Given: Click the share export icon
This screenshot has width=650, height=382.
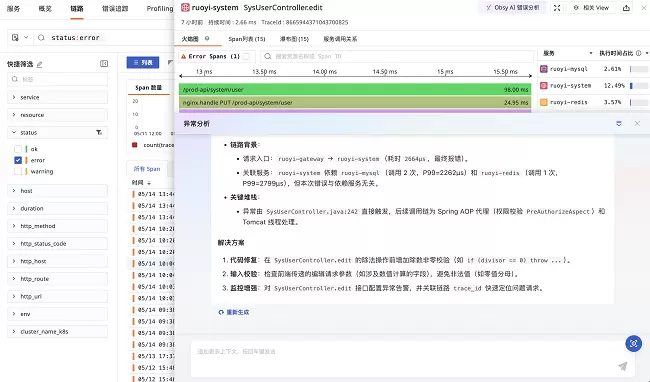Looking at the screenshot, I should pyautogui.click(x=626, y=8).
